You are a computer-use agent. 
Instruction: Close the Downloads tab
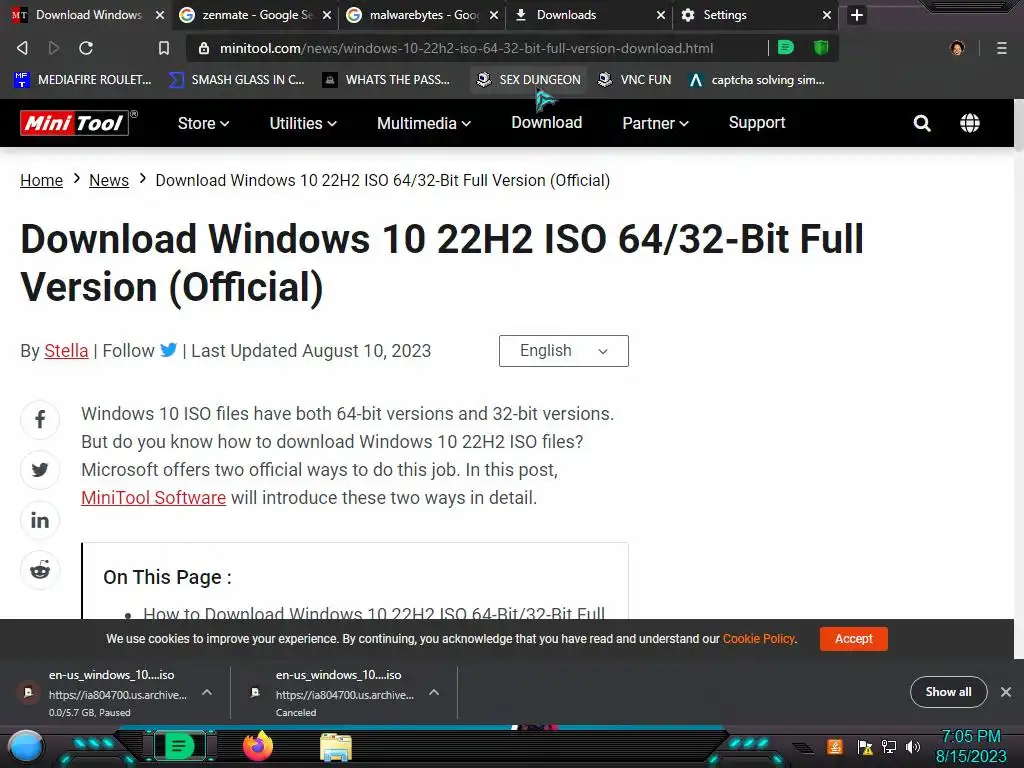(661, 15)
